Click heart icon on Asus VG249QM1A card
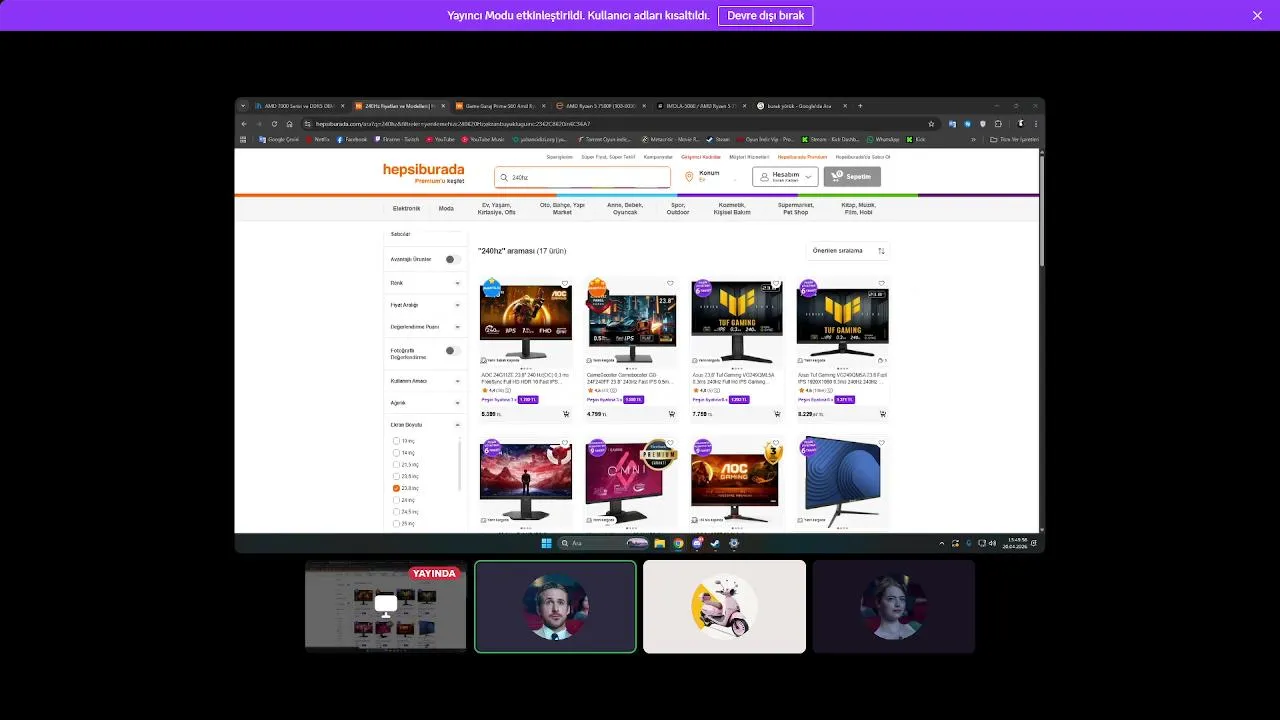 tap(776, 284)
